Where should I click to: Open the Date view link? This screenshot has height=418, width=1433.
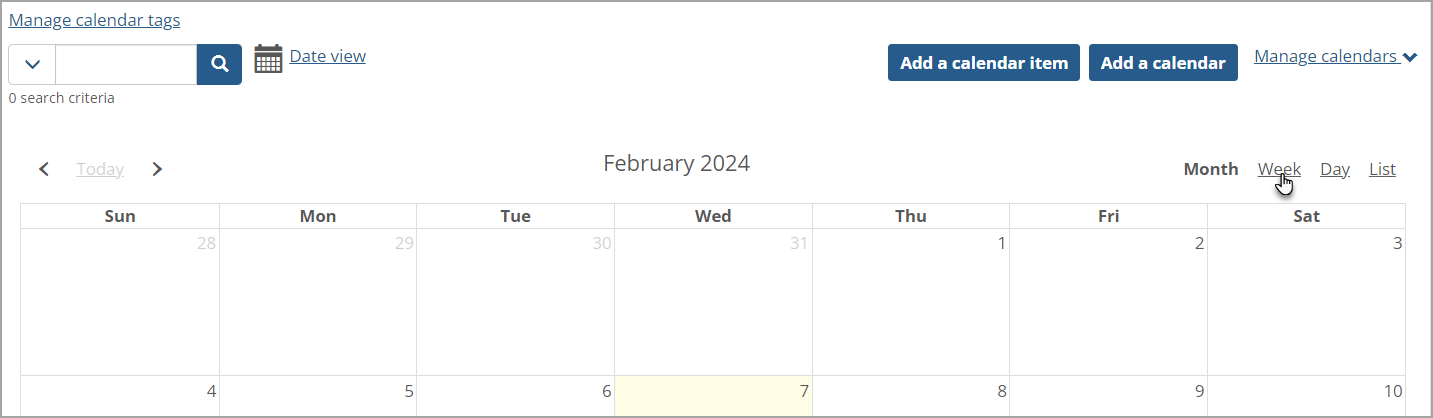(327, 56)
